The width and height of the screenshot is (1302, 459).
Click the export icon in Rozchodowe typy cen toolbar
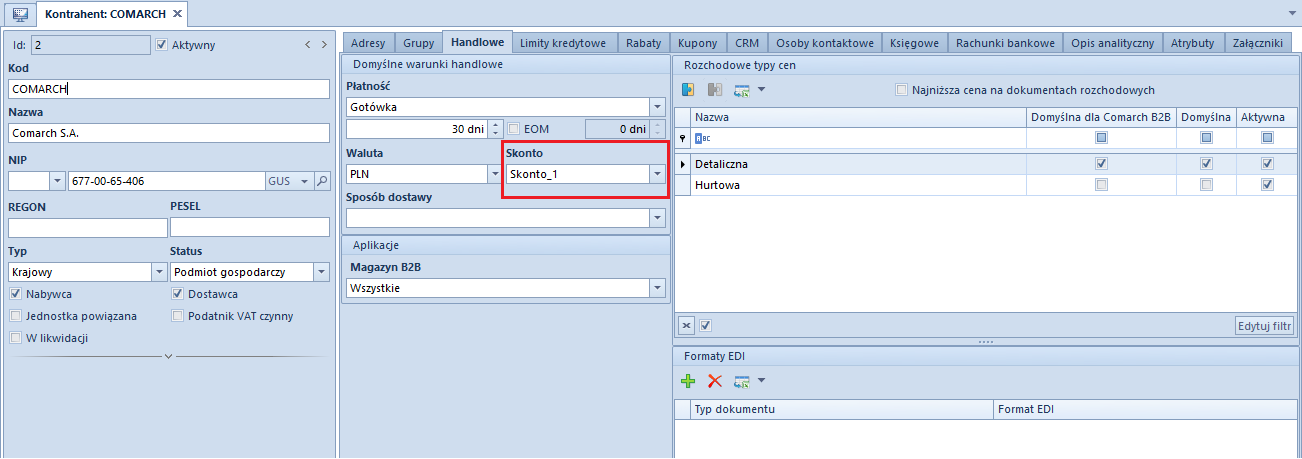coord(742,90)
